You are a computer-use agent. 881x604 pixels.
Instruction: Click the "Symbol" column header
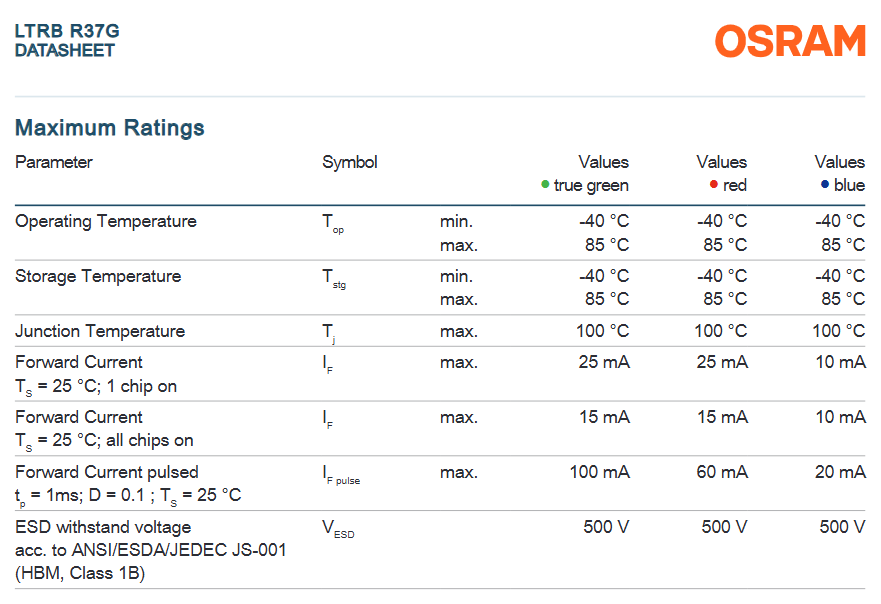click(x=350, y=162)
